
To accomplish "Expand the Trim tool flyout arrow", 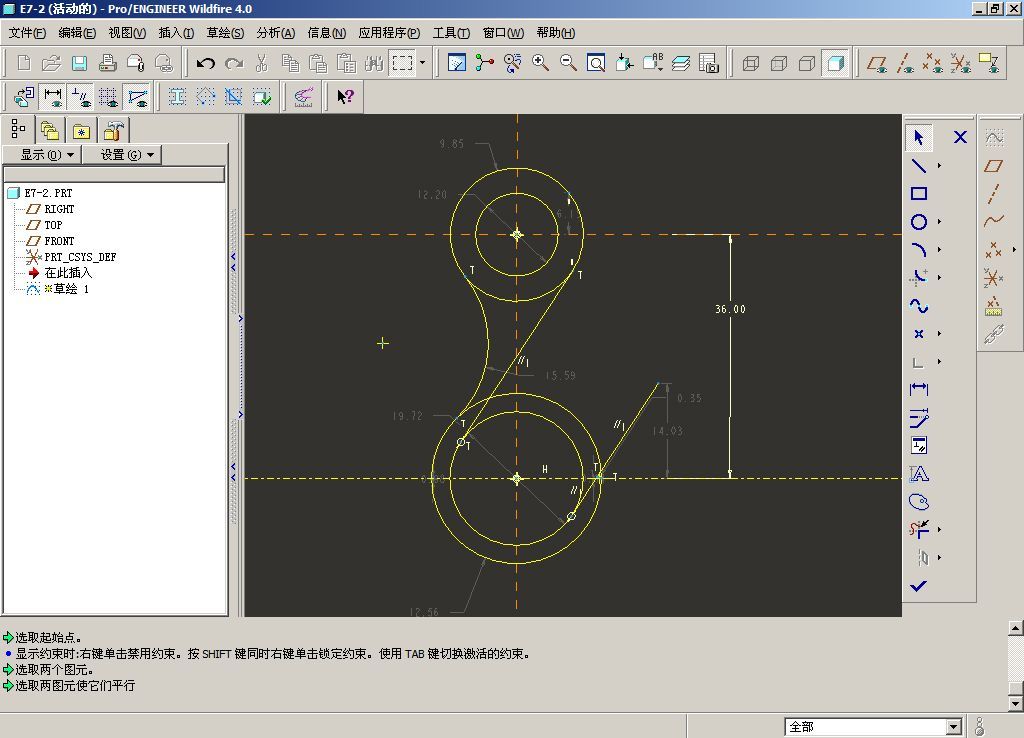I will point(940,530).
